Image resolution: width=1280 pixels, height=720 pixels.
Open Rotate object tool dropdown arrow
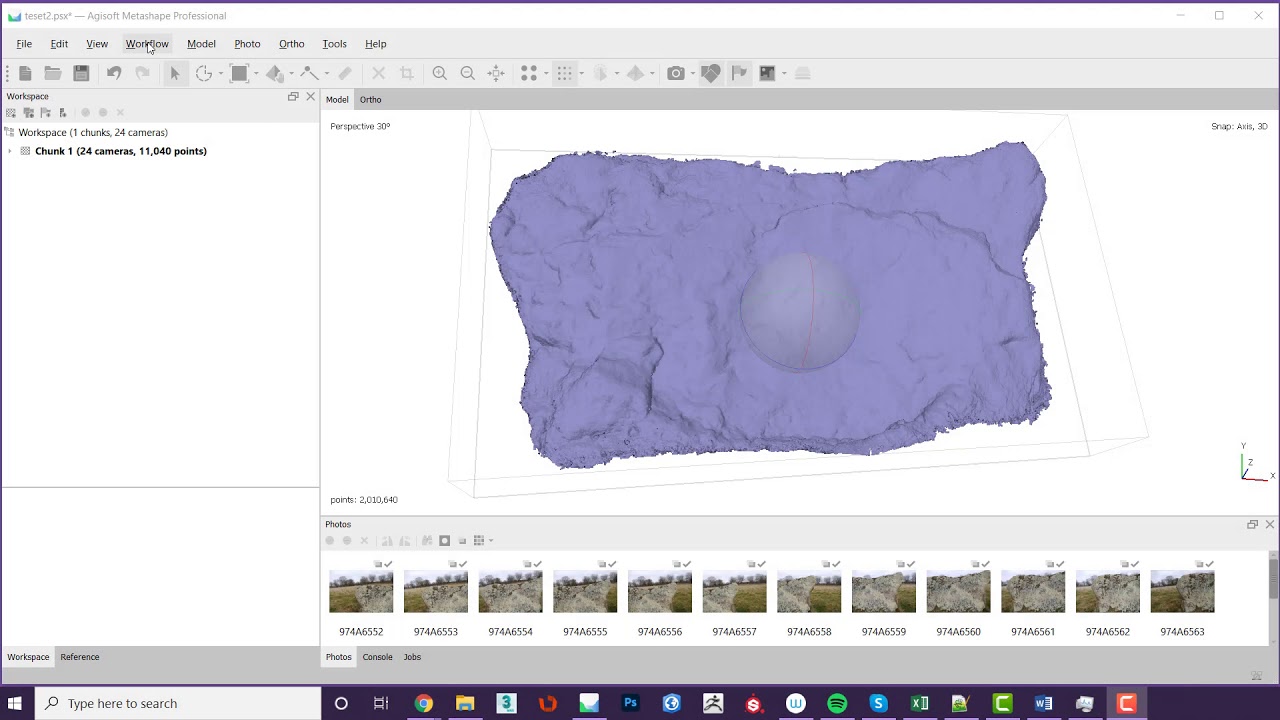(x=221, y=73)
